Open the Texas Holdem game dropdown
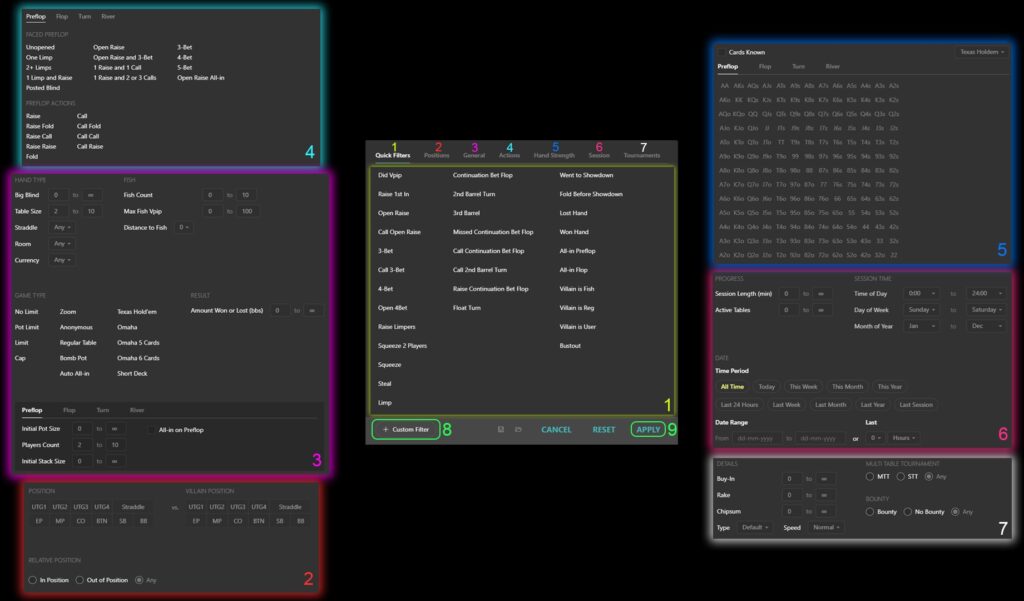This screenshot has width=1024, height=601. pos(981,51)
